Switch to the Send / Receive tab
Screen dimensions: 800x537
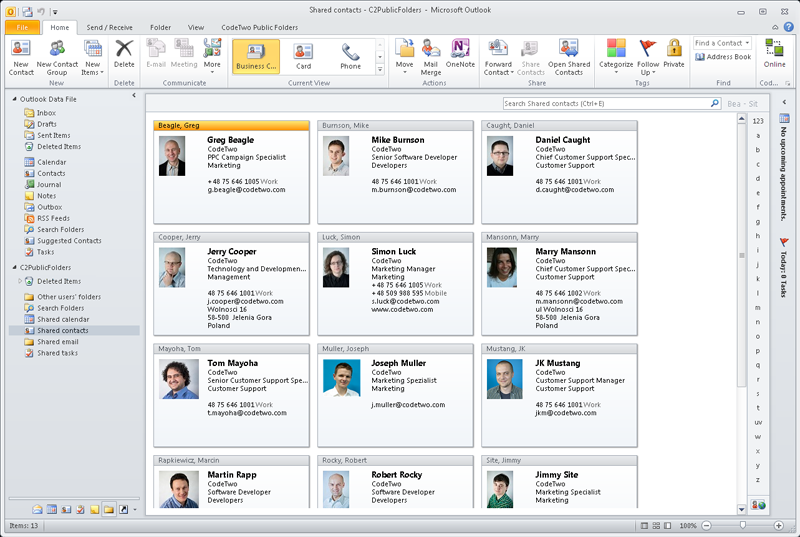point(109,28)
